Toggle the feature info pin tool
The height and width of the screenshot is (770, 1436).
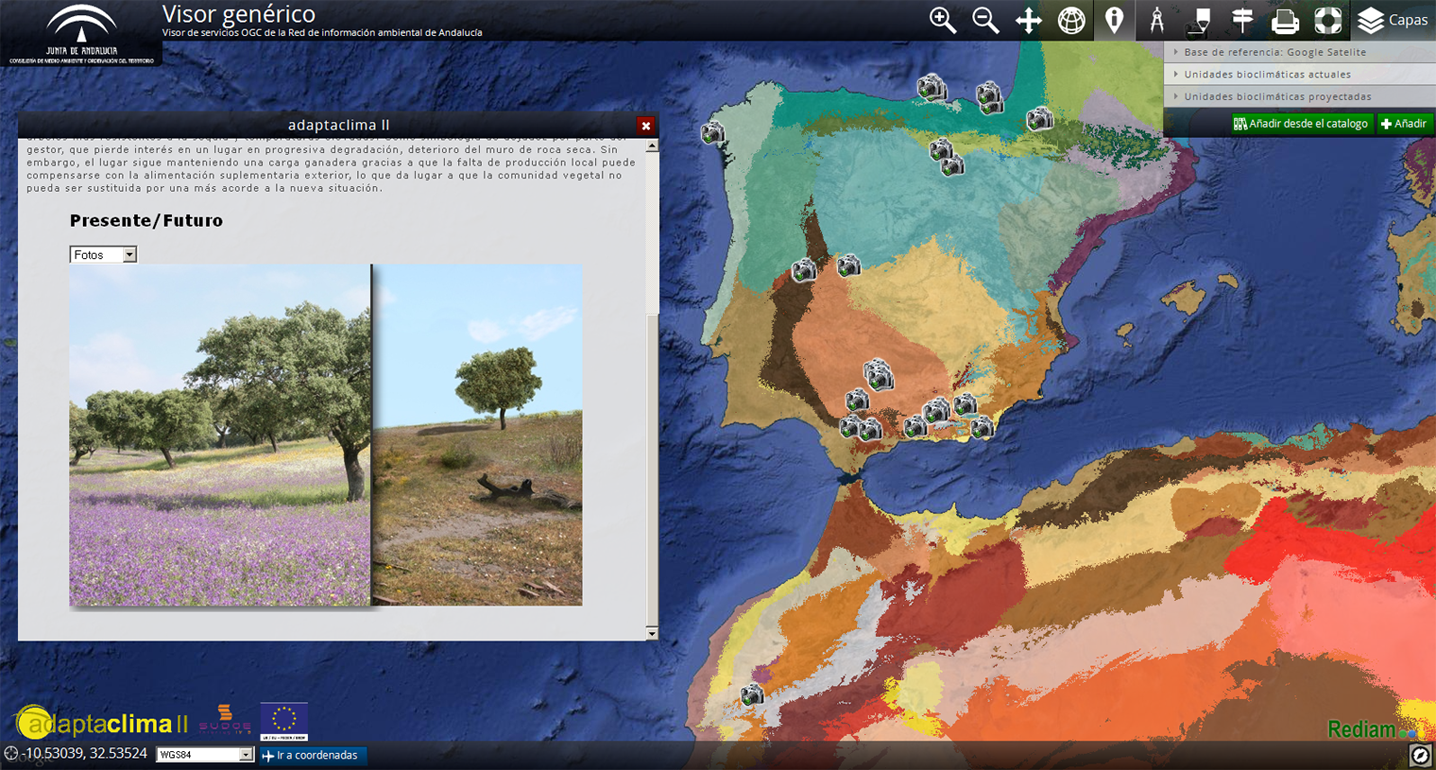click(1114, 21)
